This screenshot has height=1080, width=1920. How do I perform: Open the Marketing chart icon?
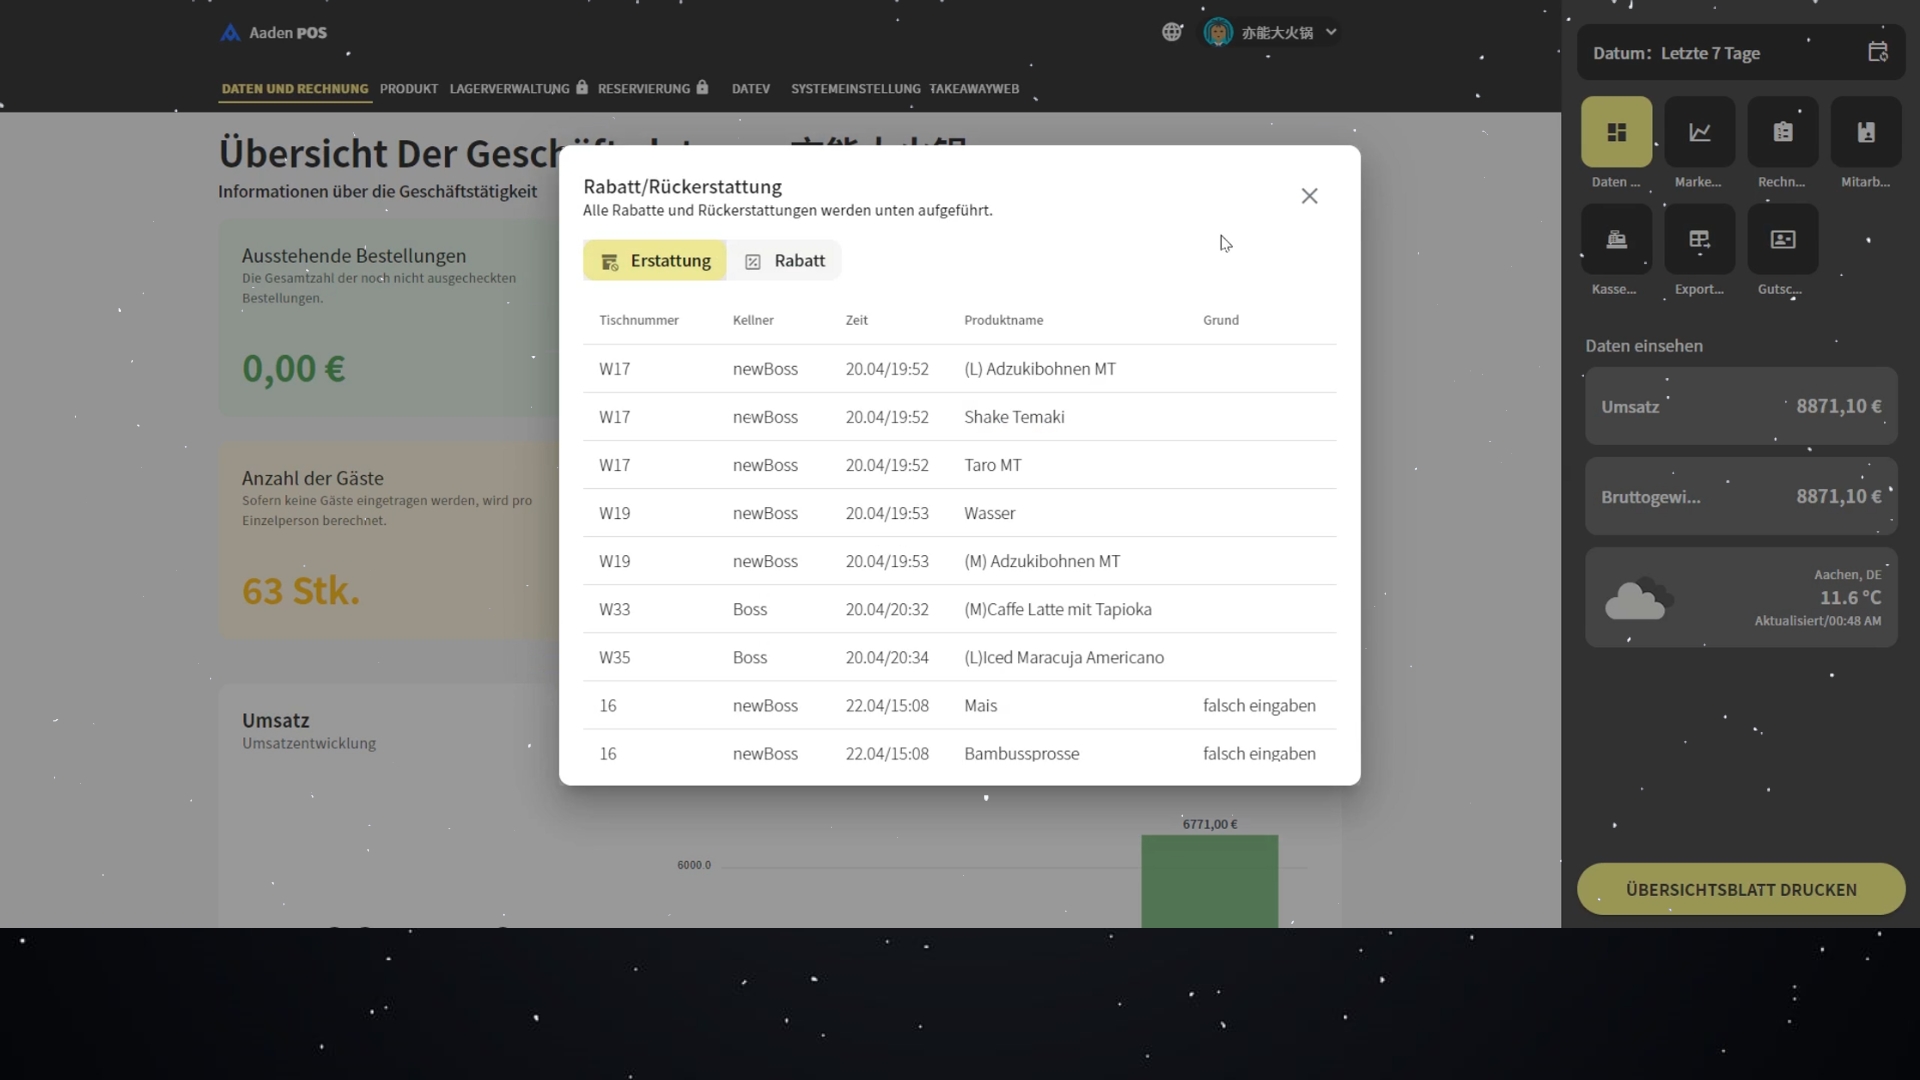tap(1699, 132)
